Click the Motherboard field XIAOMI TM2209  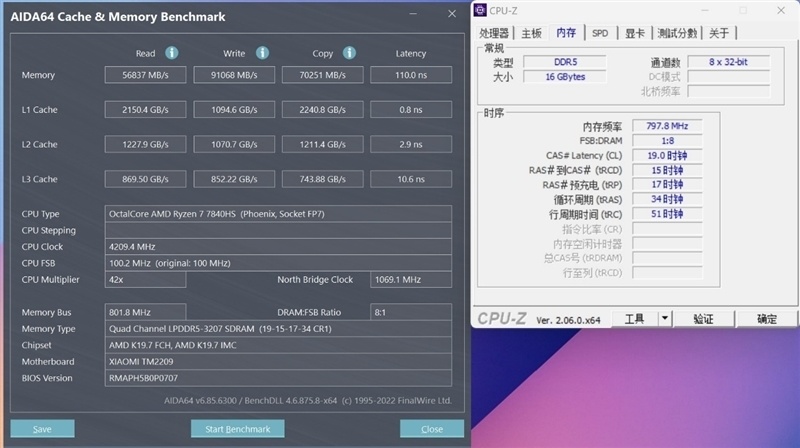click(x=278, y=361)
